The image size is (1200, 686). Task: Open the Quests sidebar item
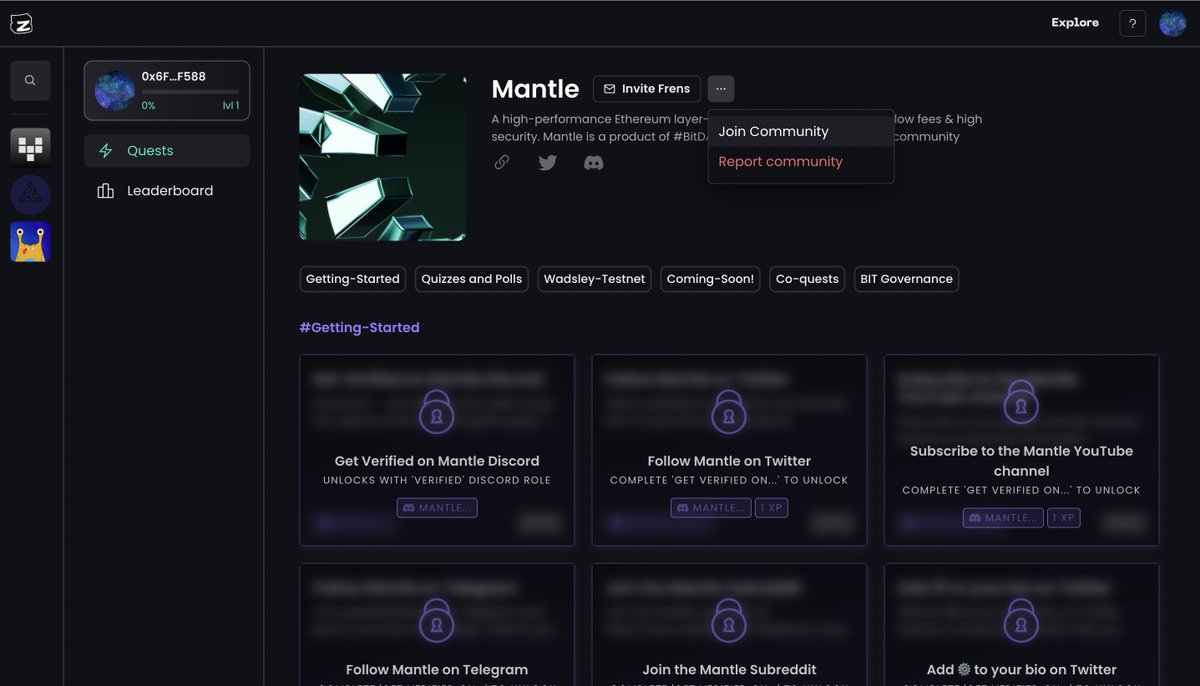(x=167, y=151)
